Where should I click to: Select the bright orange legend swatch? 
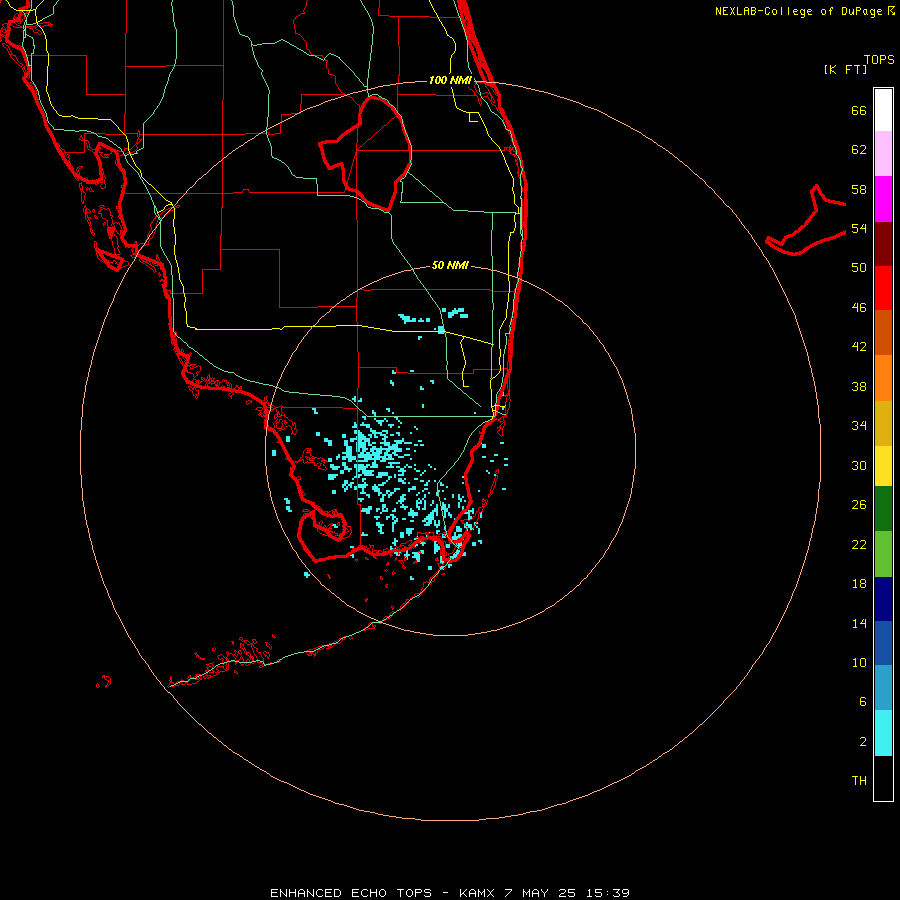pos(883,378)
